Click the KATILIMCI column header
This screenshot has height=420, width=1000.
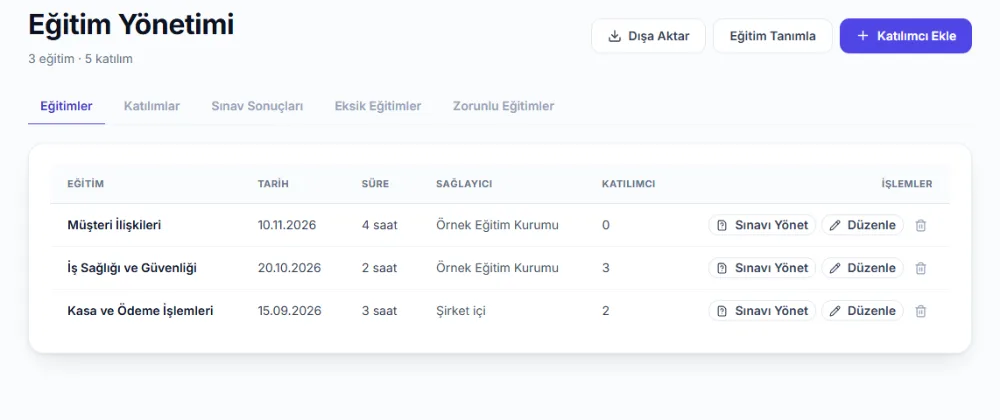tap(628, 184)
